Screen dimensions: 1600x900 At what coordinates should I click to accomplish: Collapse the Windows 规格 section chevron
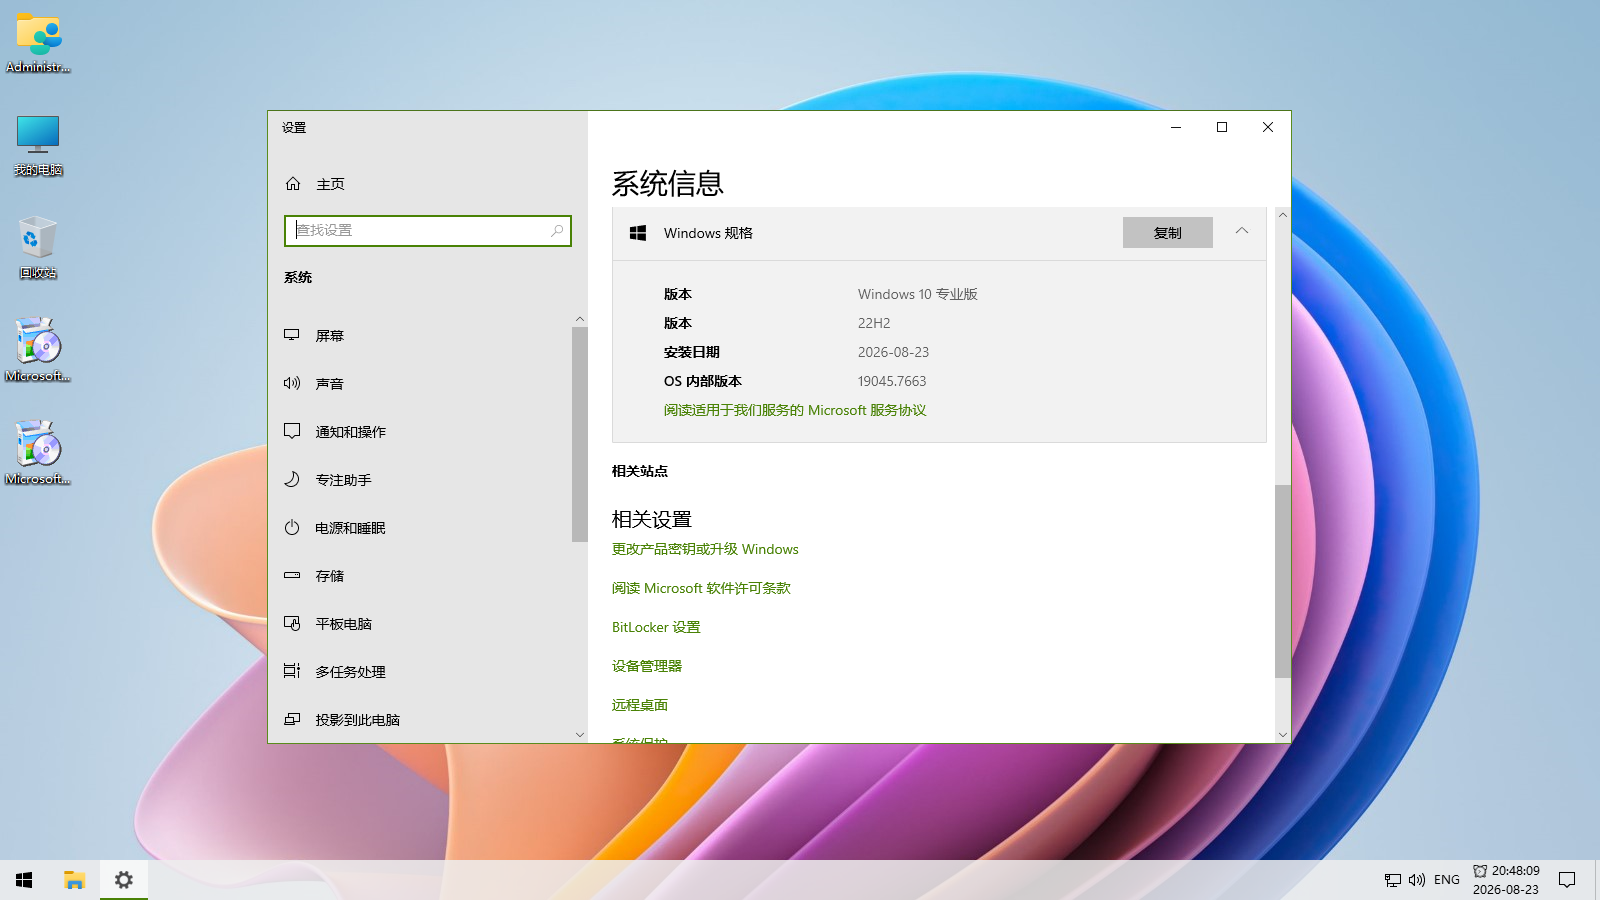(x=1242, y=231)
